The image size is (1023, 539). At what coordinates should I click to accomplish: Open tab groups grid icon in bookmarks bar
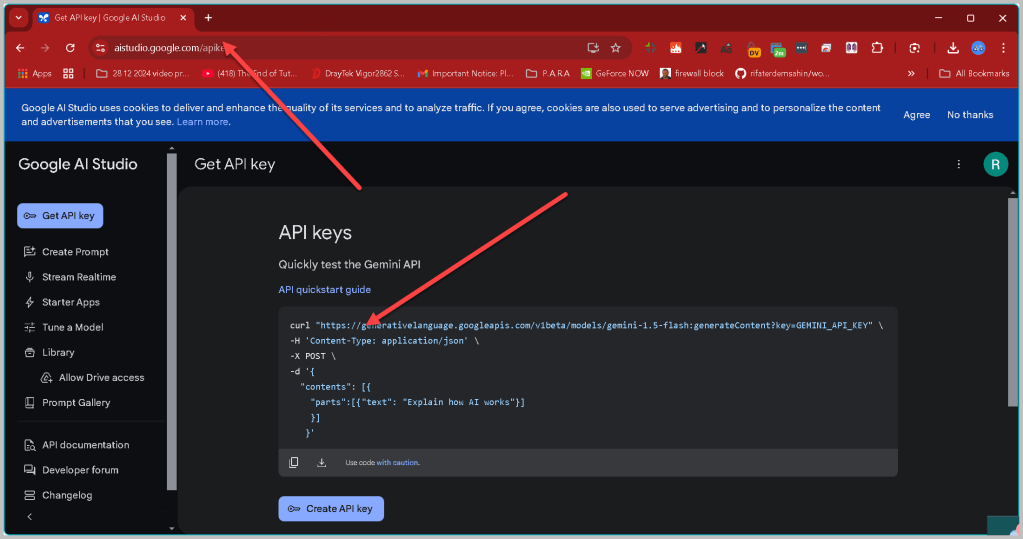(69, 74)
